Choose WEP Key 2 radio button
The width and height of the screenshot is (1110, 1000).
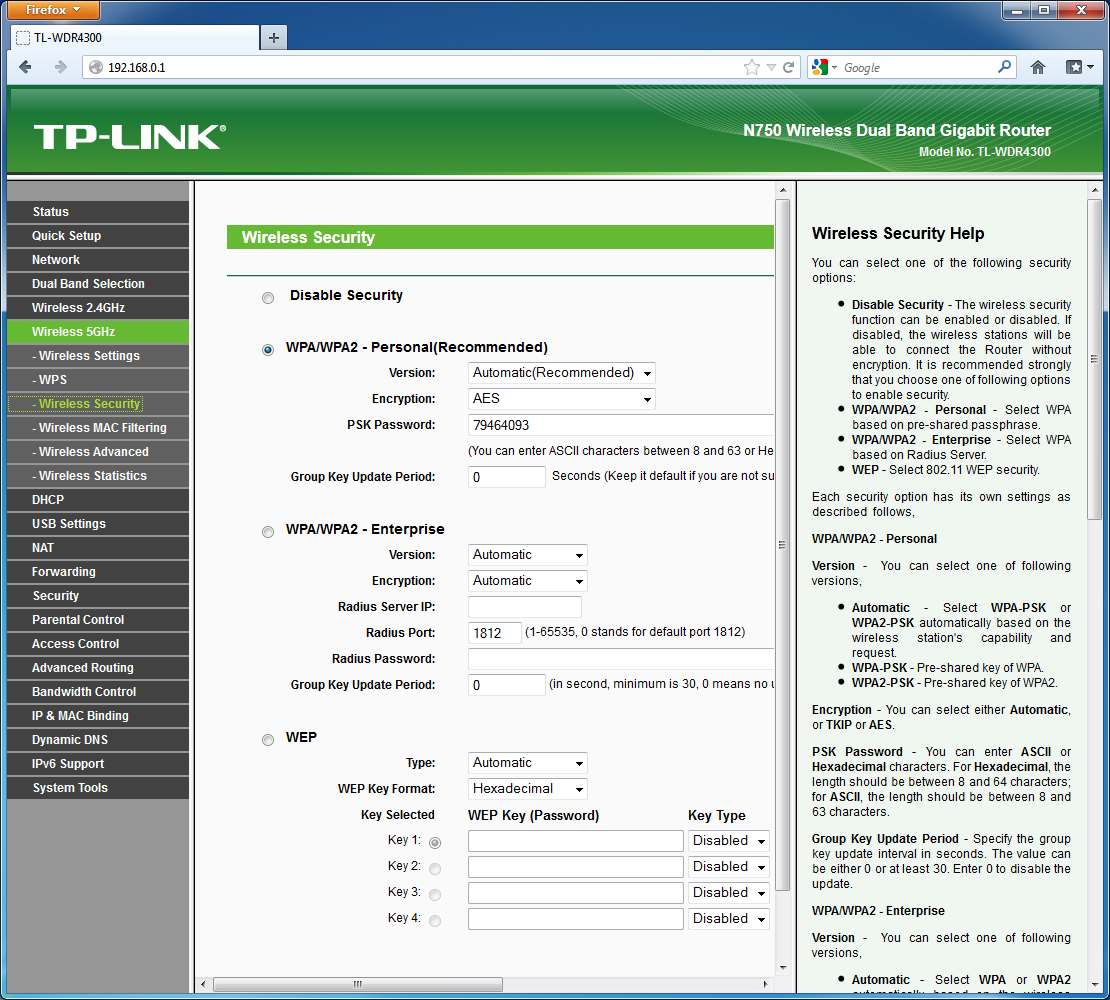pyautogui.click(x=435, y=868)
